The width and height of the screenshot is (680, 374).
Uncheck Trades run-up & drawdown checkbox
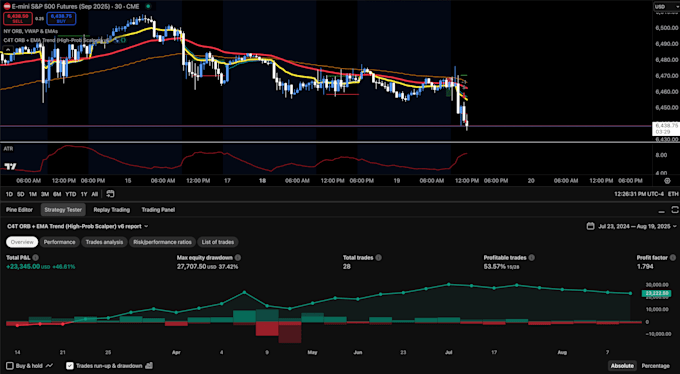[69, 366]
